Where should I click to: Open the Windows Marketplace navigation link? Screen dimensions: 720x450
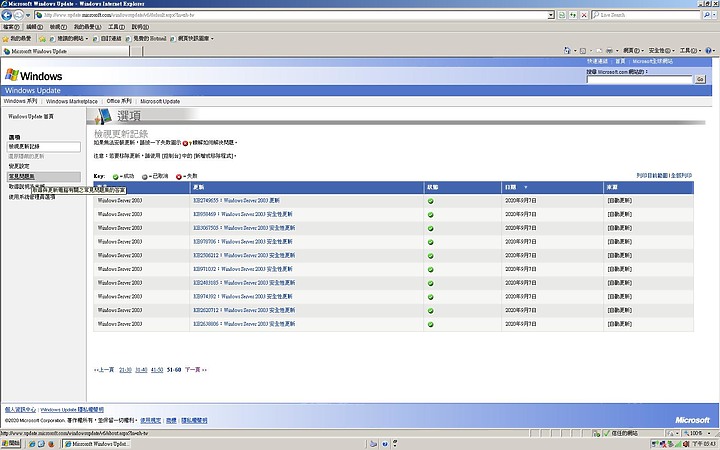(x=72, y=101)
